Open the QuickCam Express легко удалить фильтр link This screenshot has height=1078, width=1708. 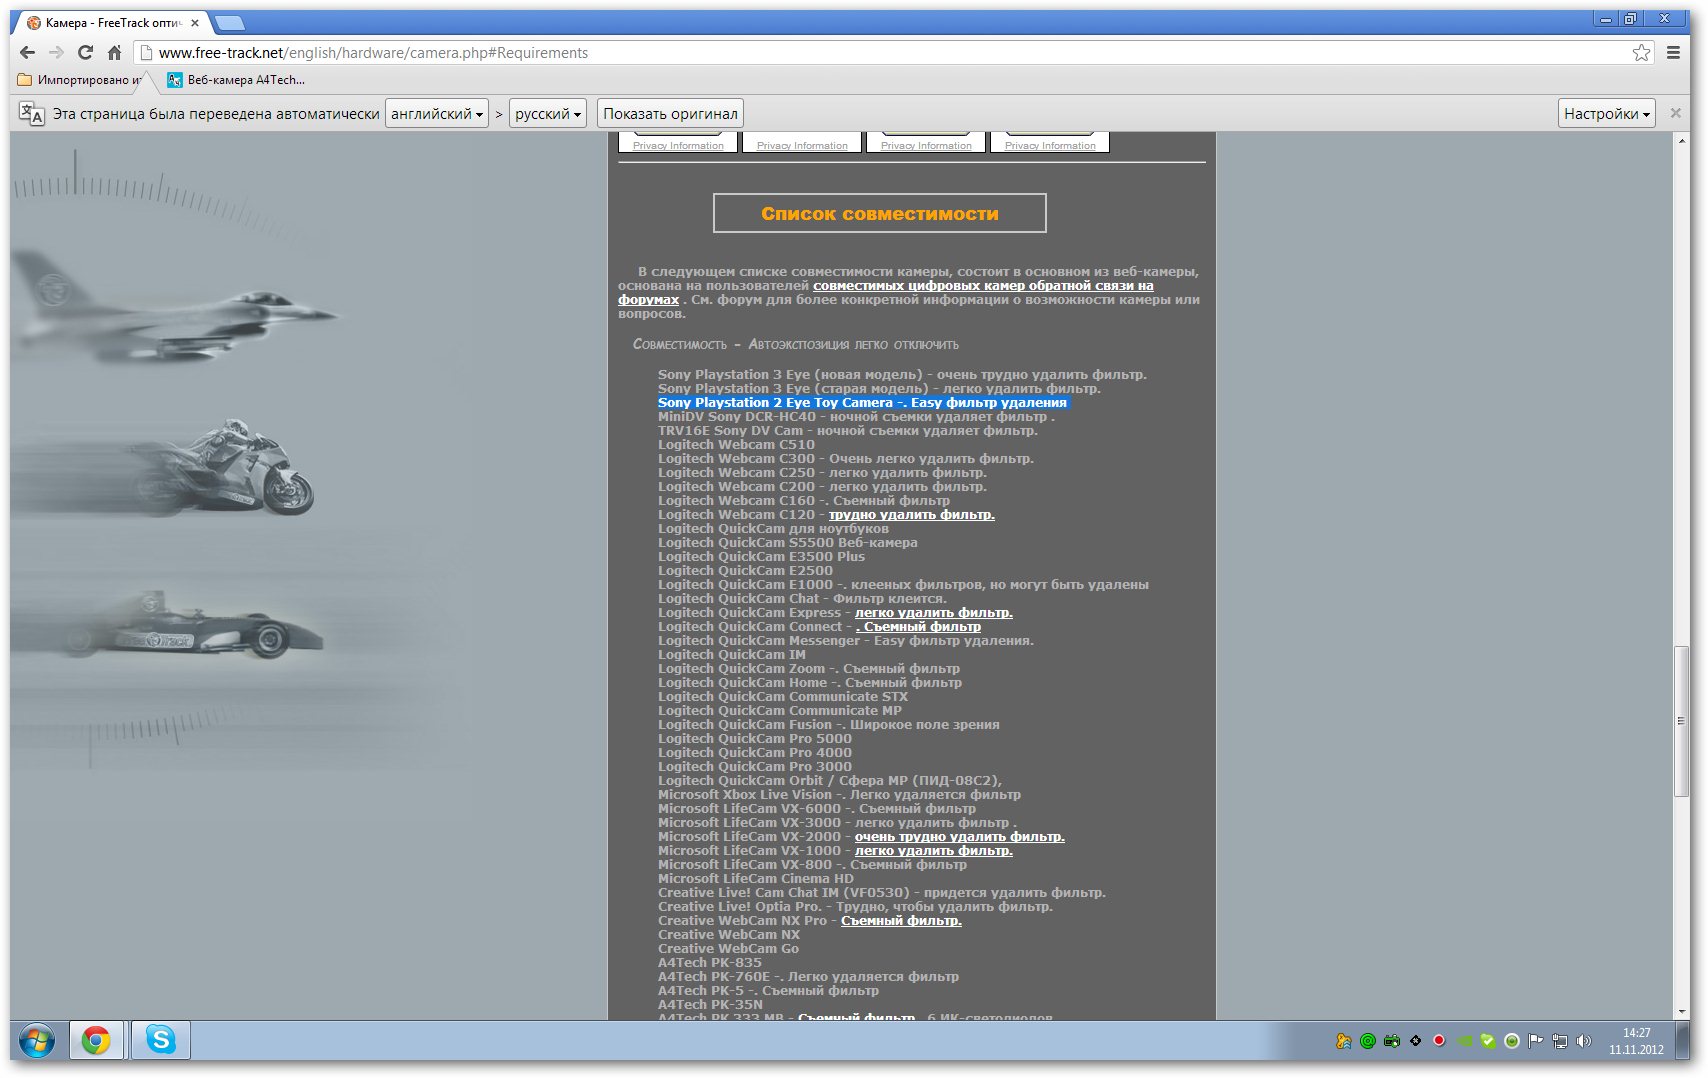tap(934, 613)
